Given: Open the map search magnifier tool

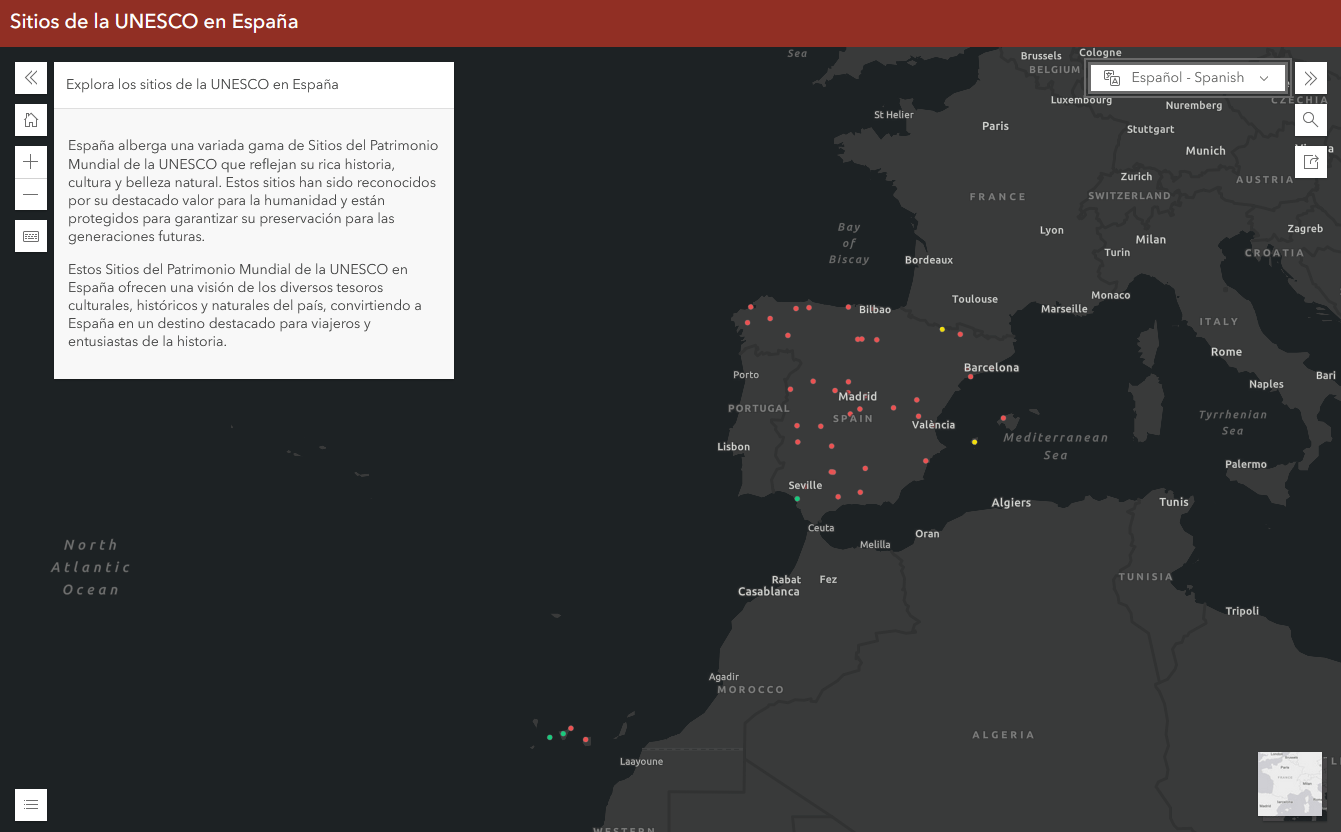Looking at the screenshot, I should tap(1310, 119).
